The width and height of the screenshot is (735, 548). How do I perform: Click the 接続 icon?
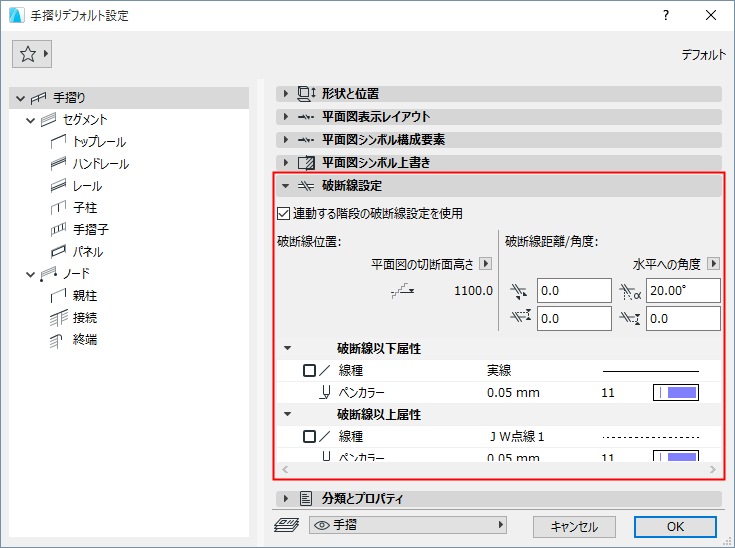point(58,318)
